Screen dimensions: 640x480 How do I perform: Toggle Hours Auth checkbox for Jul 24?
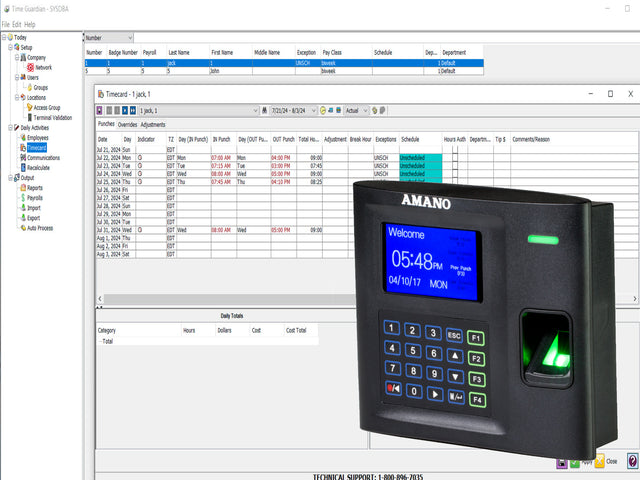coord(455,174)
